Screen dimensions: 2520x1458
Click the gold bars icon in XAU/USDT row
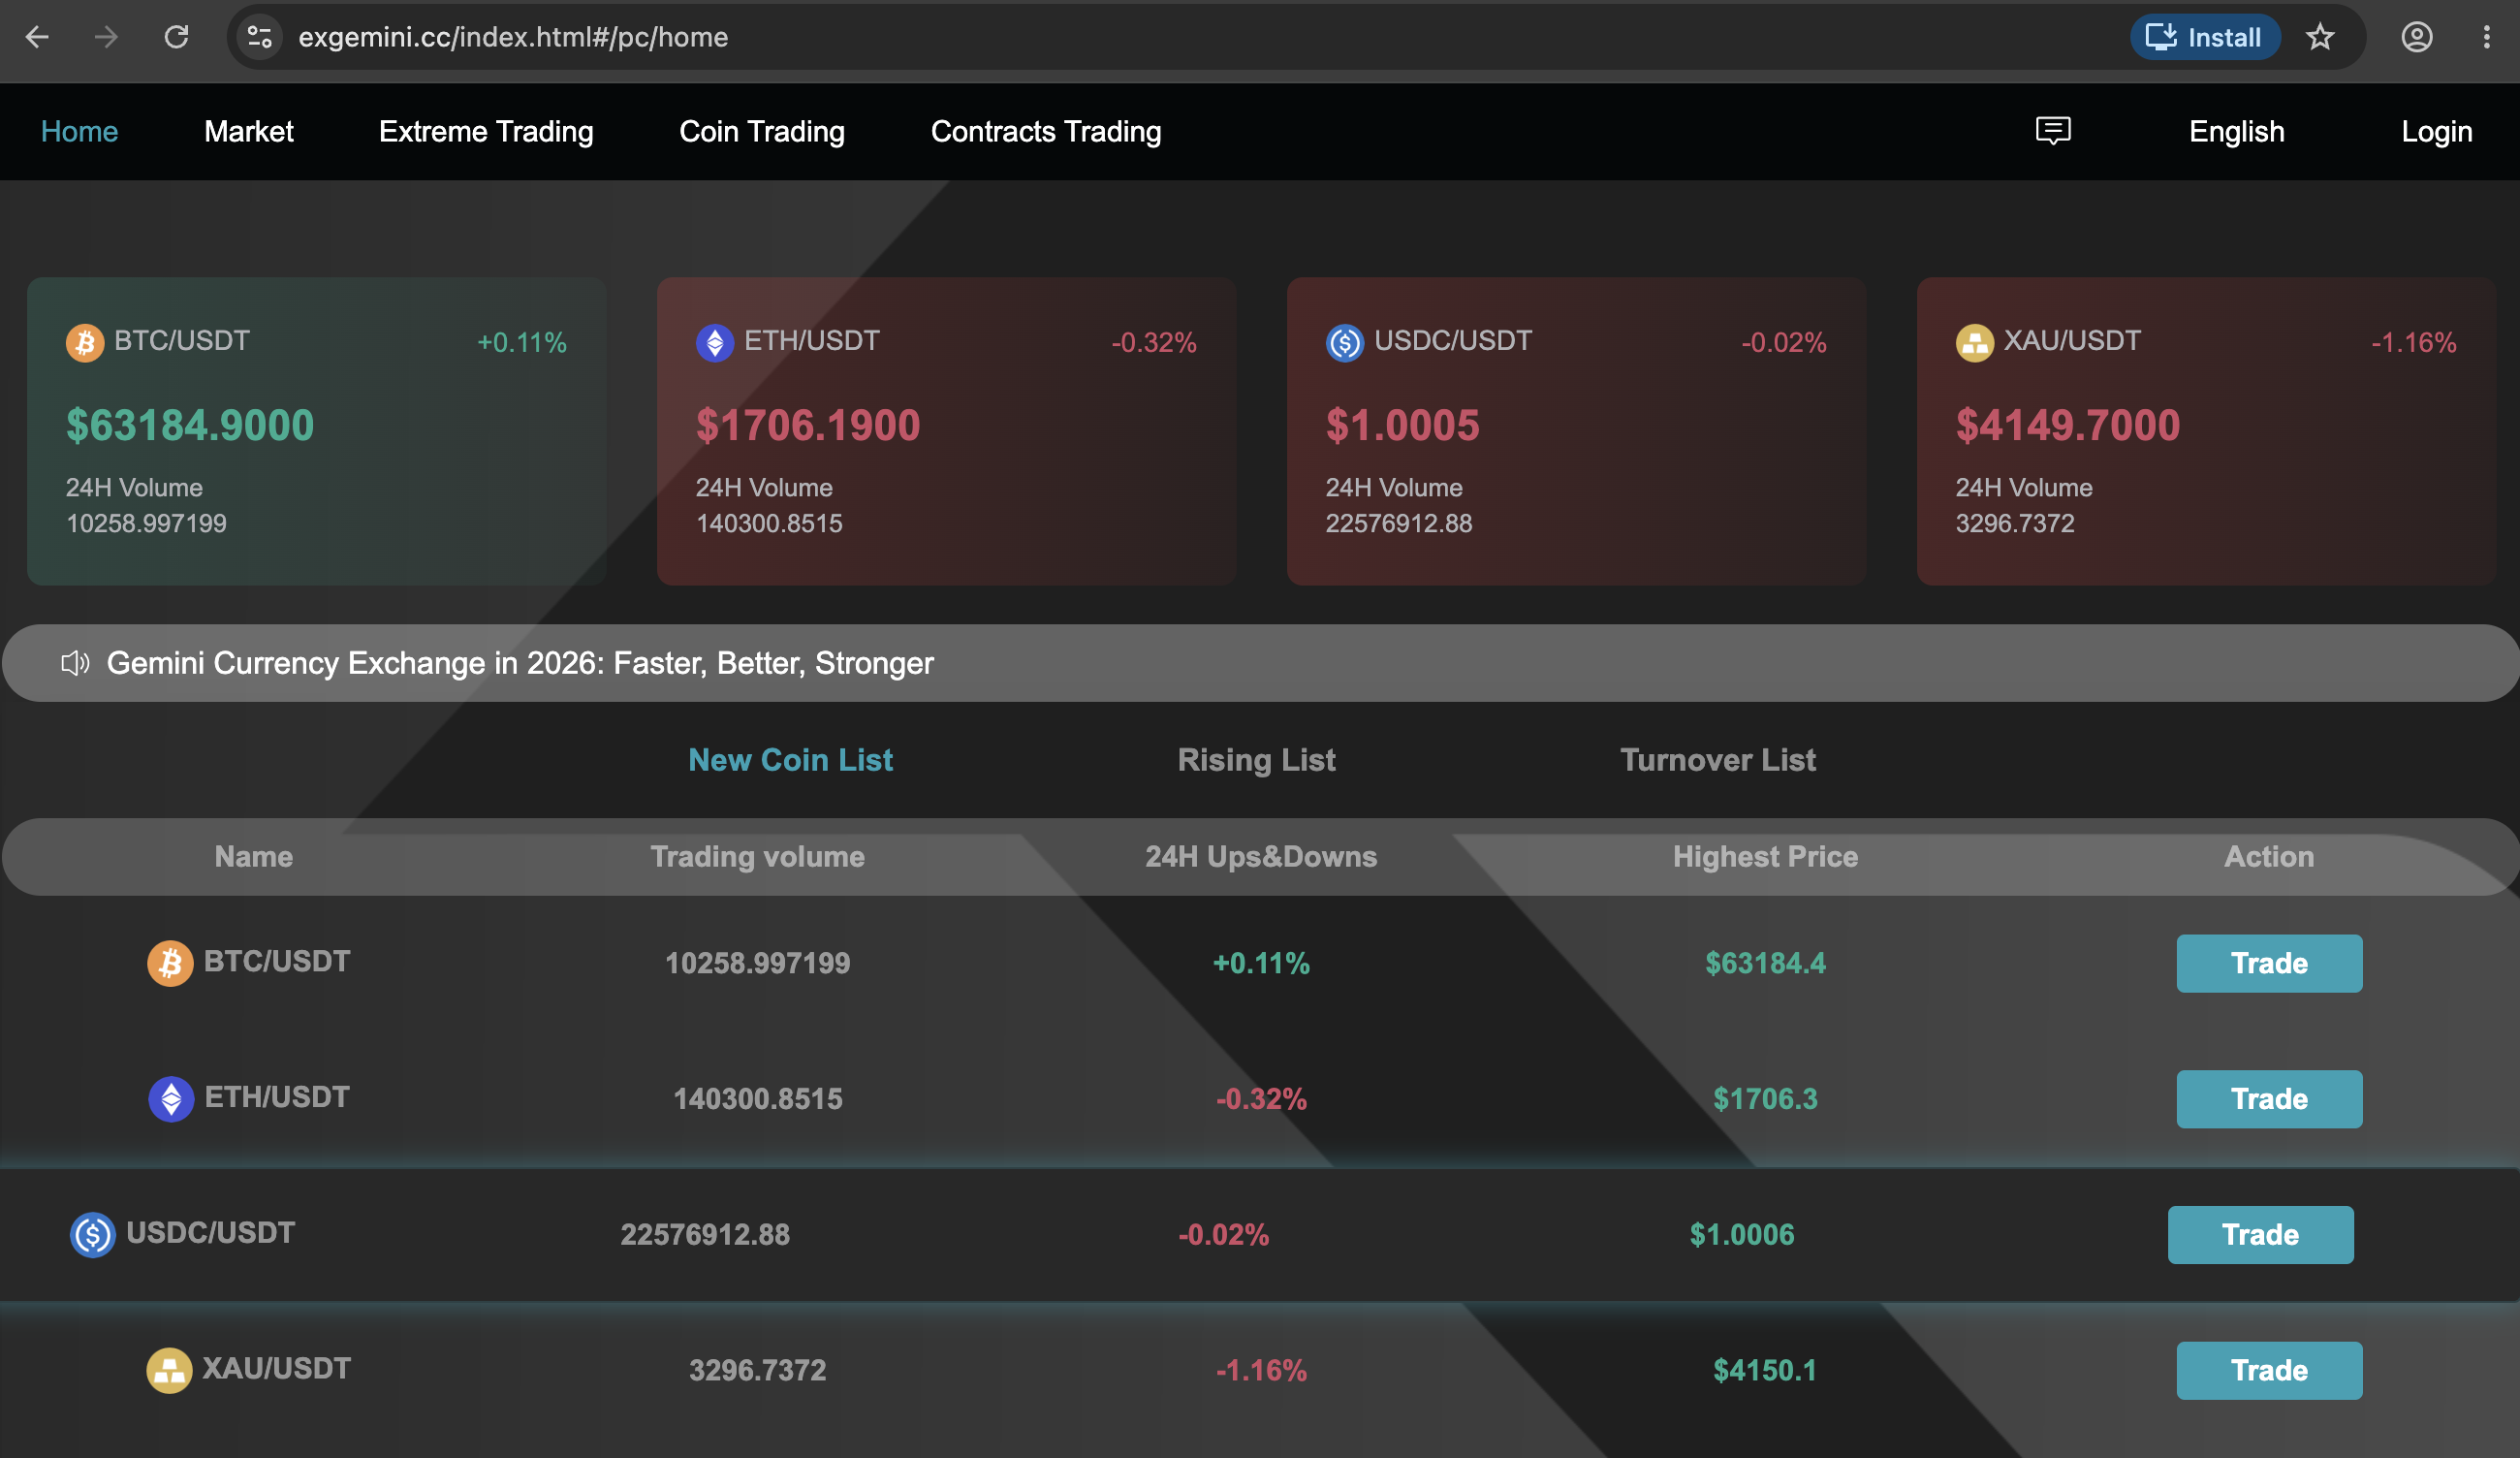coord(169,1370)
